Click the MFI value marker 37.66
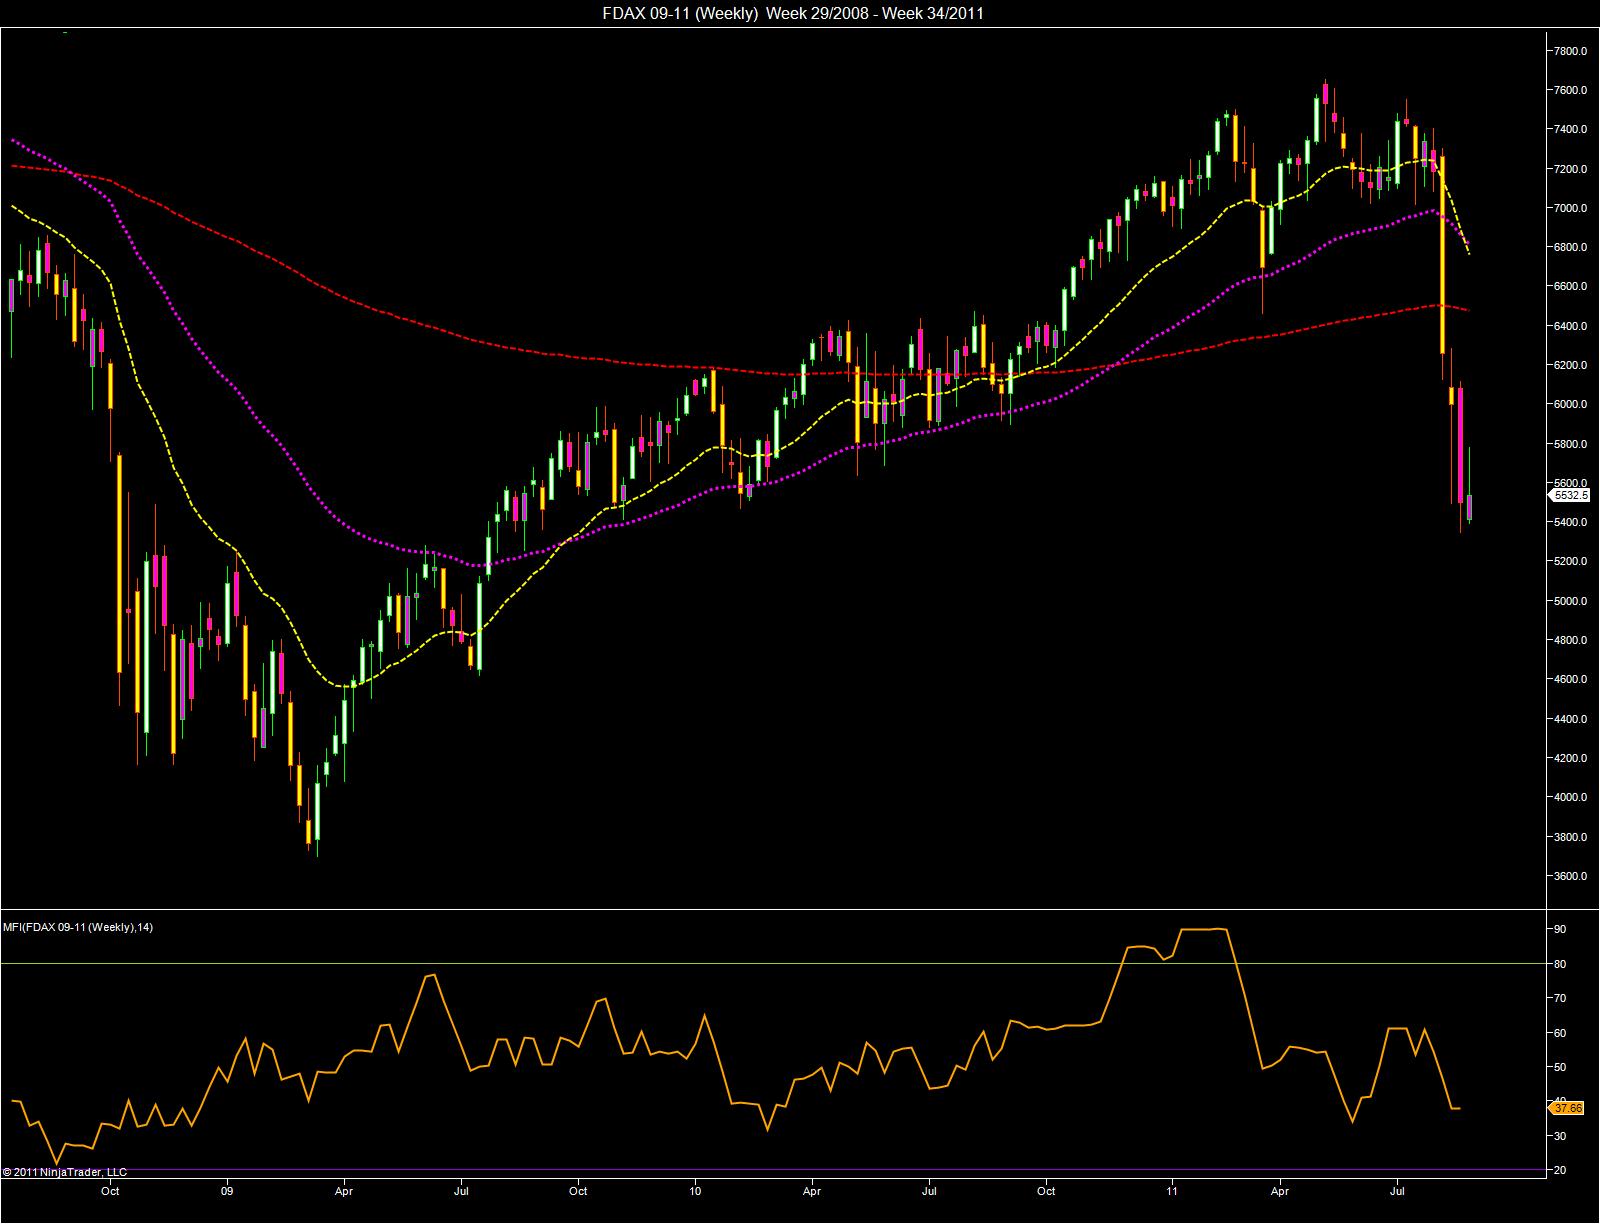The height and width of the screenshot is (1224, 1600). click(x=1567, y=1107)
